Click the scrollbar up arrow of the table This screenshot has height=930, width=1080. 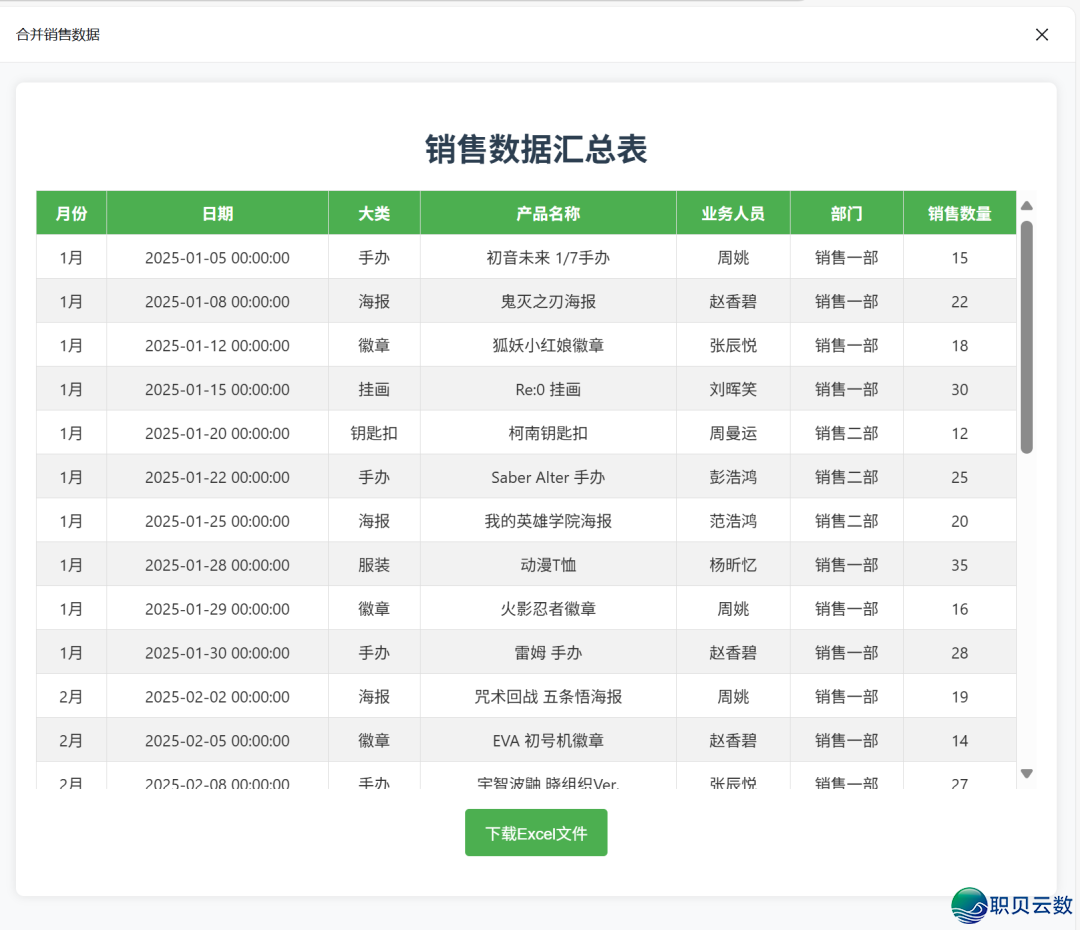click(x=1026, y=205)
